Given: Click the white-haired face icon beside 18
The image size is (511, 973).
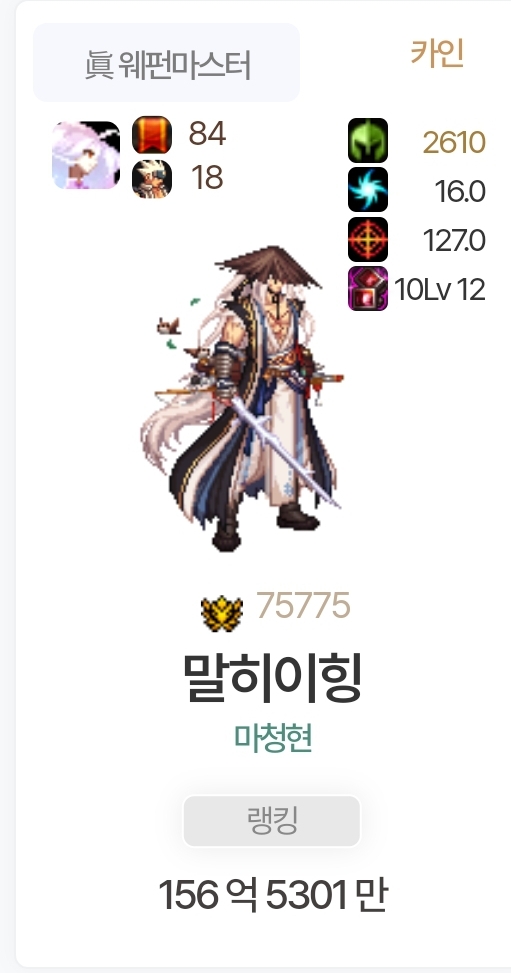Looking at the screenshot, I should tap(152, 179).
